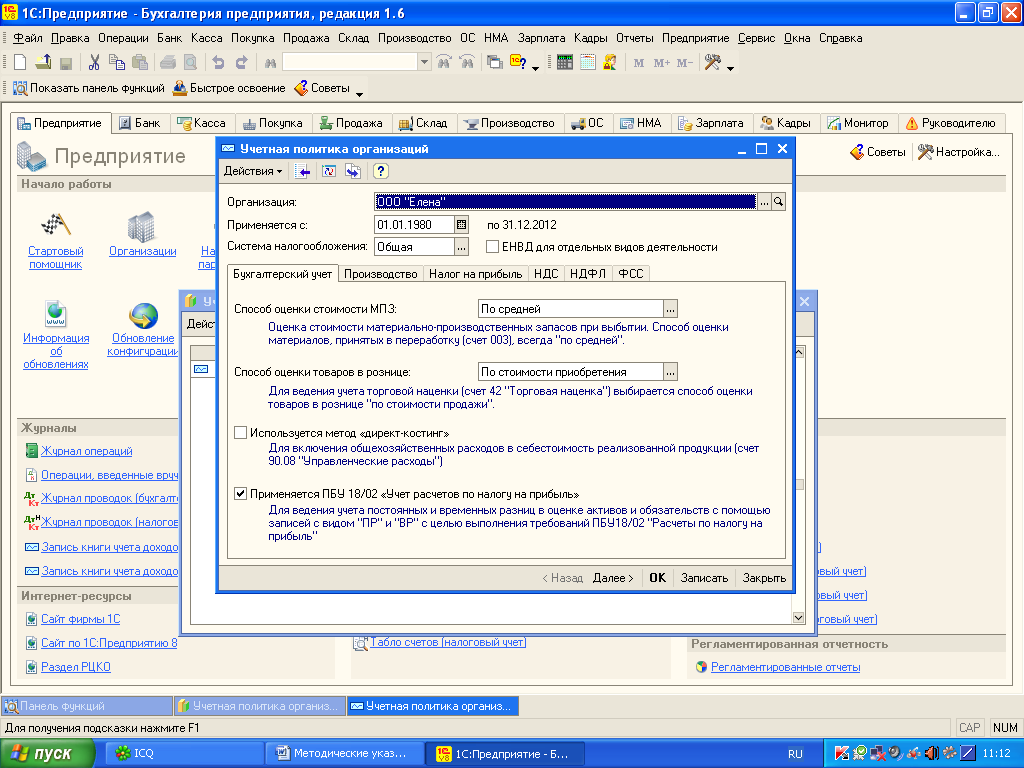Click in the Организация field with ООО "Елена"
Viewport: 1024px width, 768px height.
[565, 202]
